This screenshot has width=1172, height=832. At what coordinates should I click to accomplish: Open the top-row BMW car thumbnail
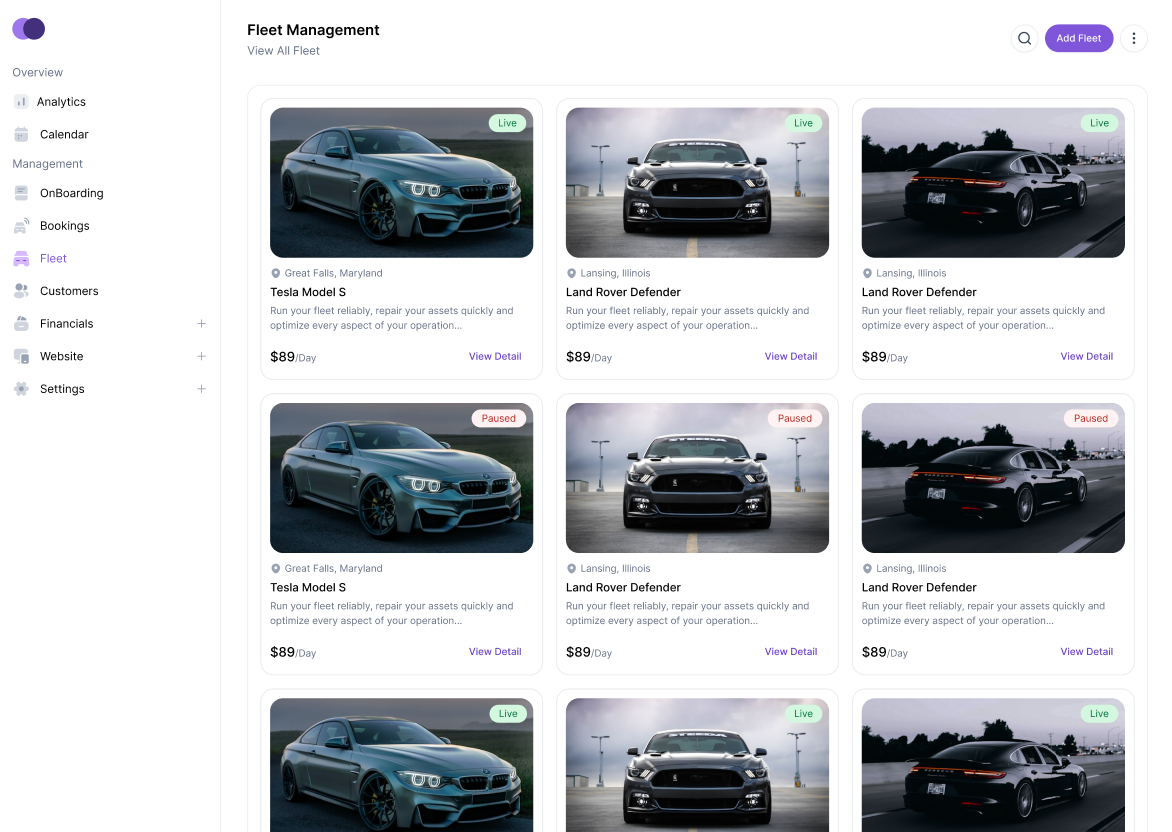[x=401, y=182]
